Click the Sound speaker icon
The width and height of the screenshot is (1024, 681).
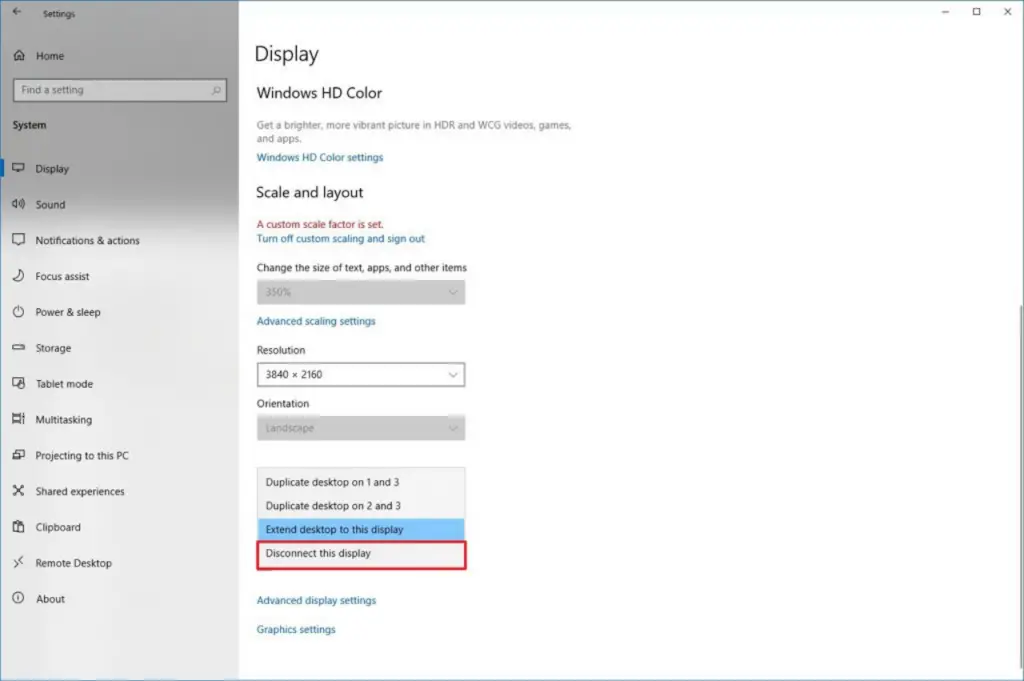[18, 204]
